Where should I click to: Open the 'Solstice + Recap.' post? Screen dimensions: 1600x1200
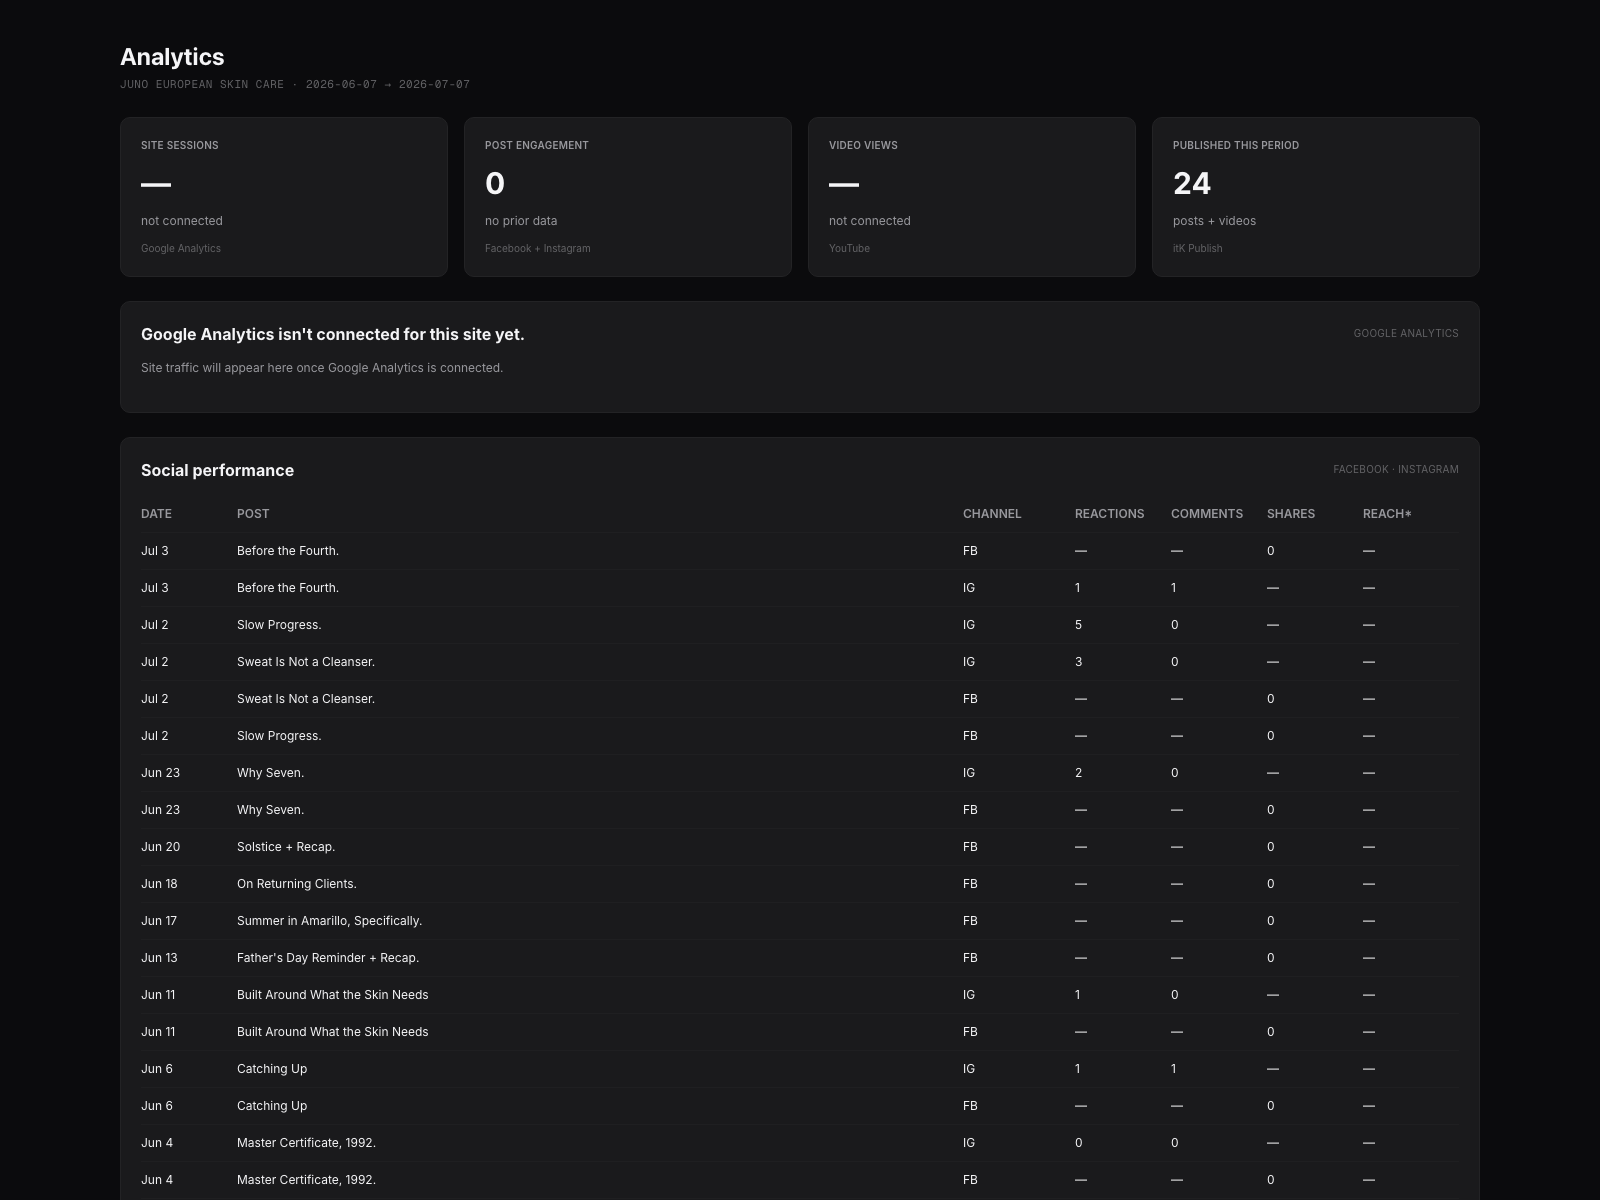286,847
